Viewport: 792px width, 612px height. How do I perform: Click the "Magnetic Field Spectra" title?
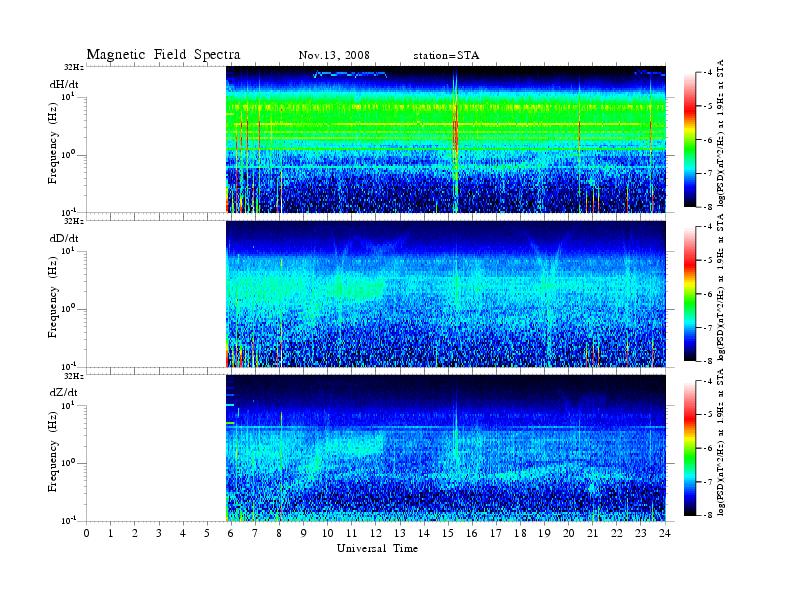pos(163,55)
